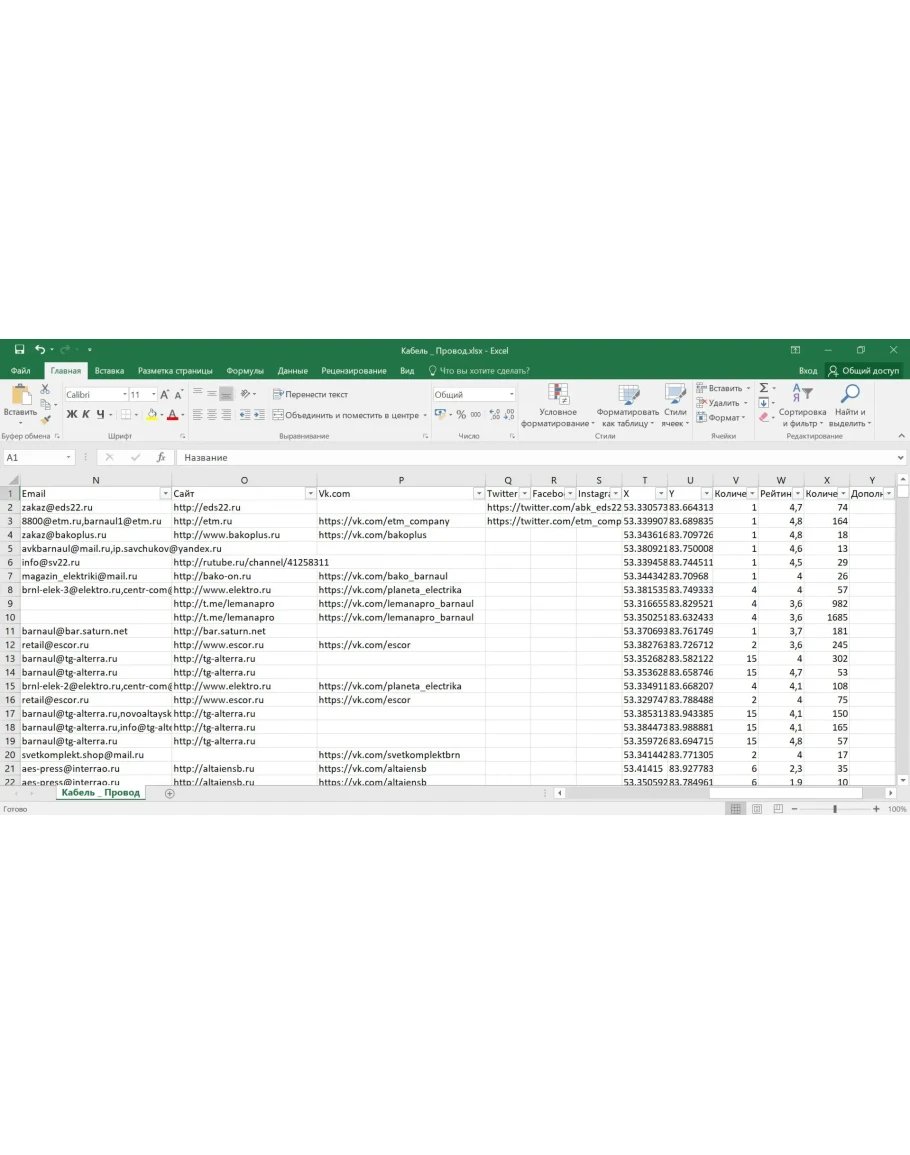Open the font size 11 dropdown
910x1155 pixels.
click(153, 395)
